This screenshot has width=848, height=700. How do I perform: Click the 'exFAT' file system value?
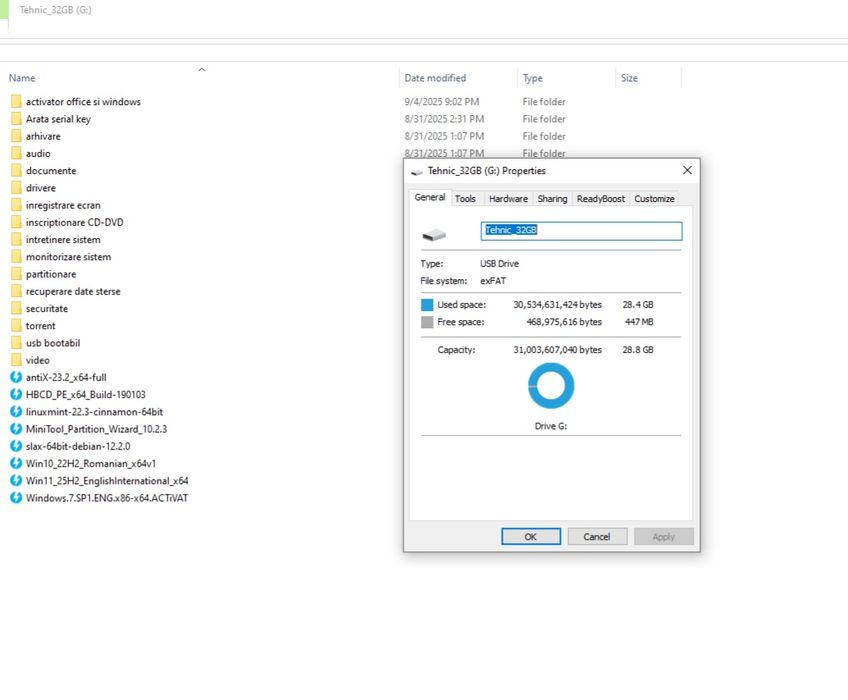coord(493,281)
